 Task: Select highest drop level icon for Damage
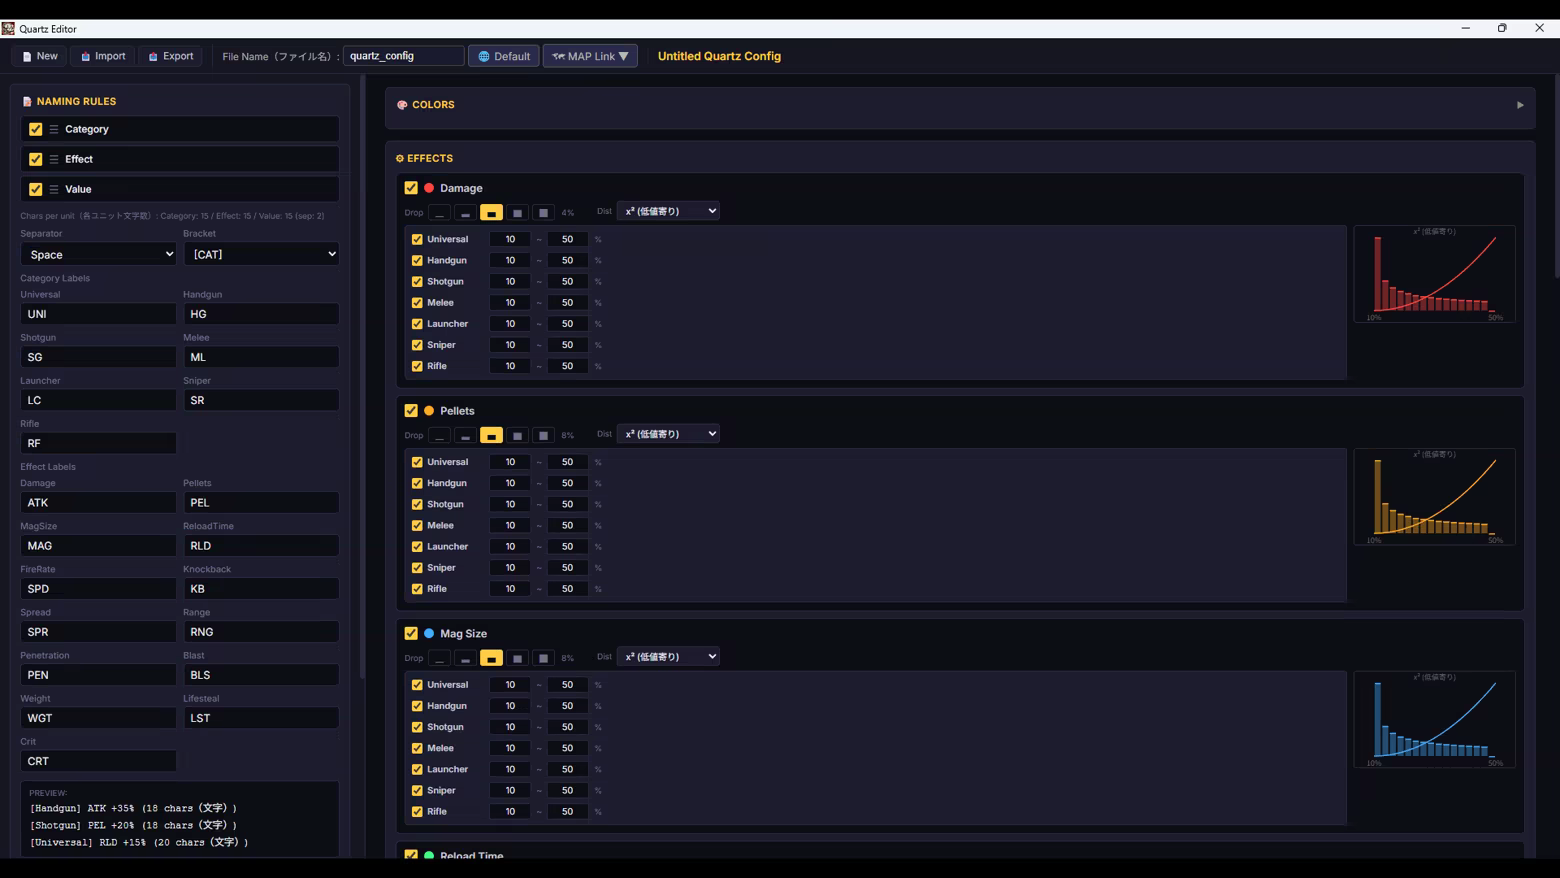click(543, 212)
